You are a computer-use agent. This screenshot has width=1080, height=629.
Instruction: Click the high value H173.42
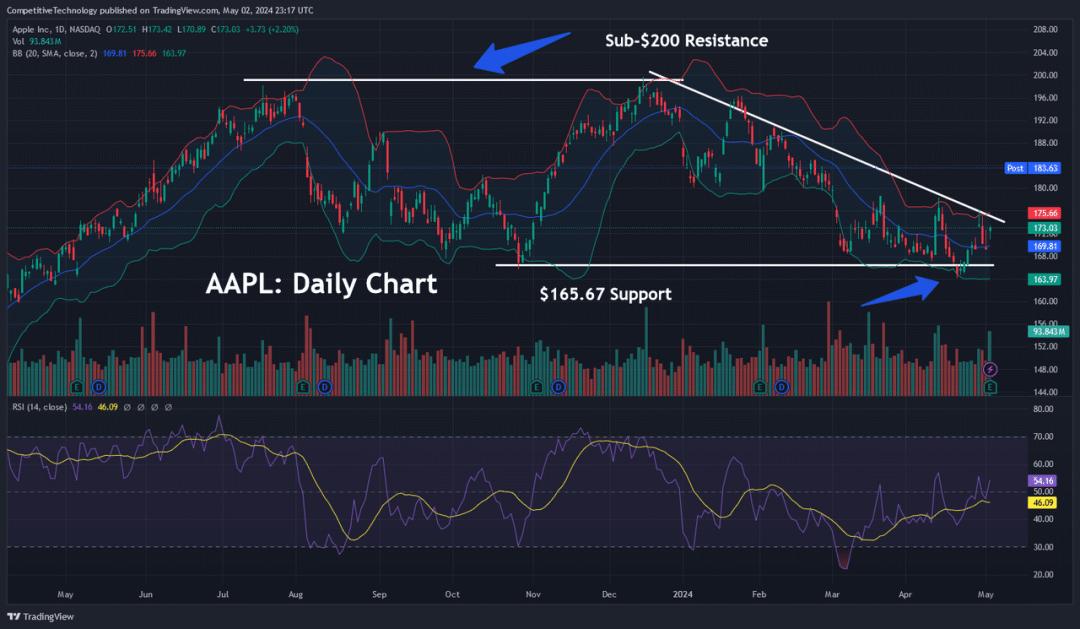[x=157, y=30]
